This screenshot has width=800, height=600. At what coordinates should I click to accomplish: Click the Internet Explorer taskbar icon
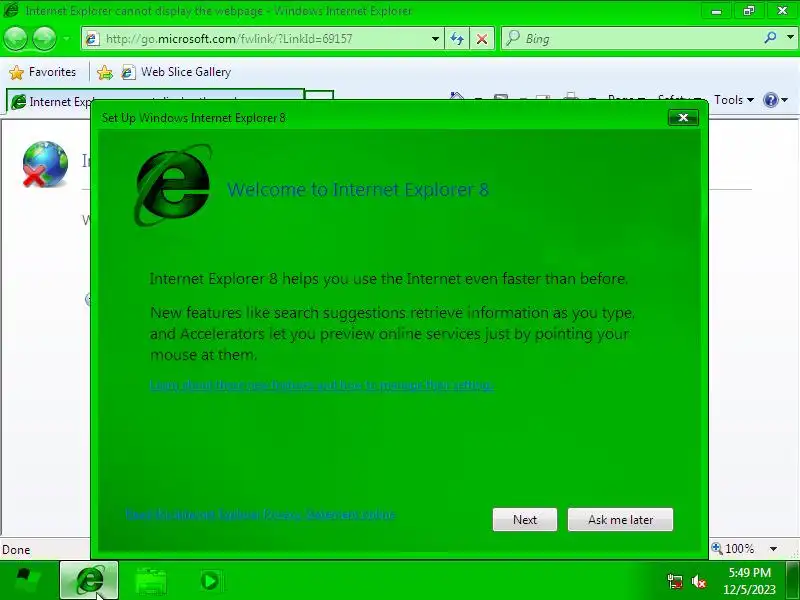89,580
